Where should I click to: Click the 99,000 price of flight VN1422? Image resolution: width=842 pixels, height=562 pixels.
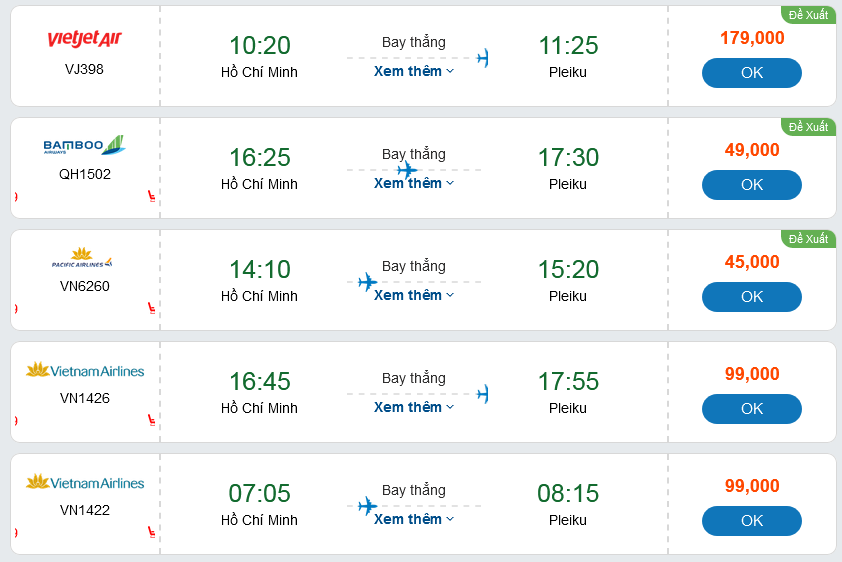coord(752,486)
